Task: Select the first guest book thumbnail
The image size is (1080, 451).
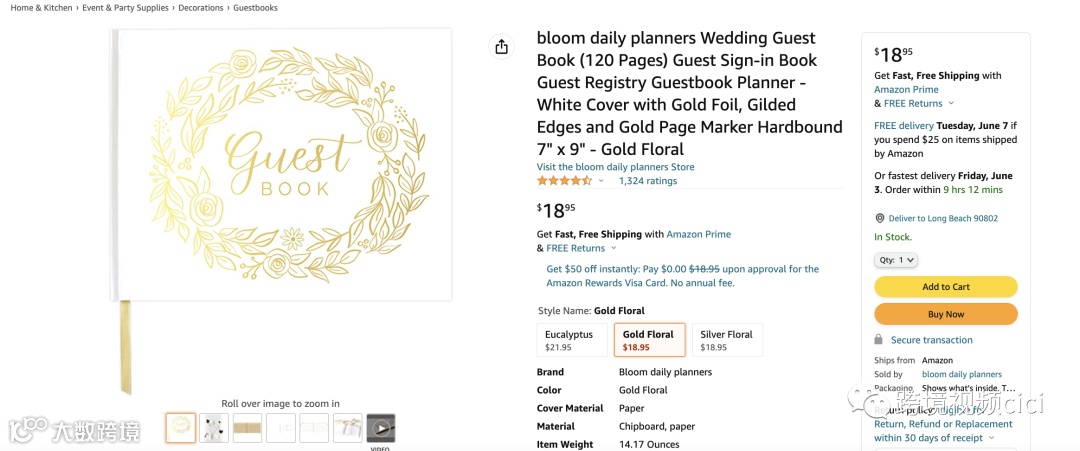Action: pyautogui.click(x=181, y=428)
